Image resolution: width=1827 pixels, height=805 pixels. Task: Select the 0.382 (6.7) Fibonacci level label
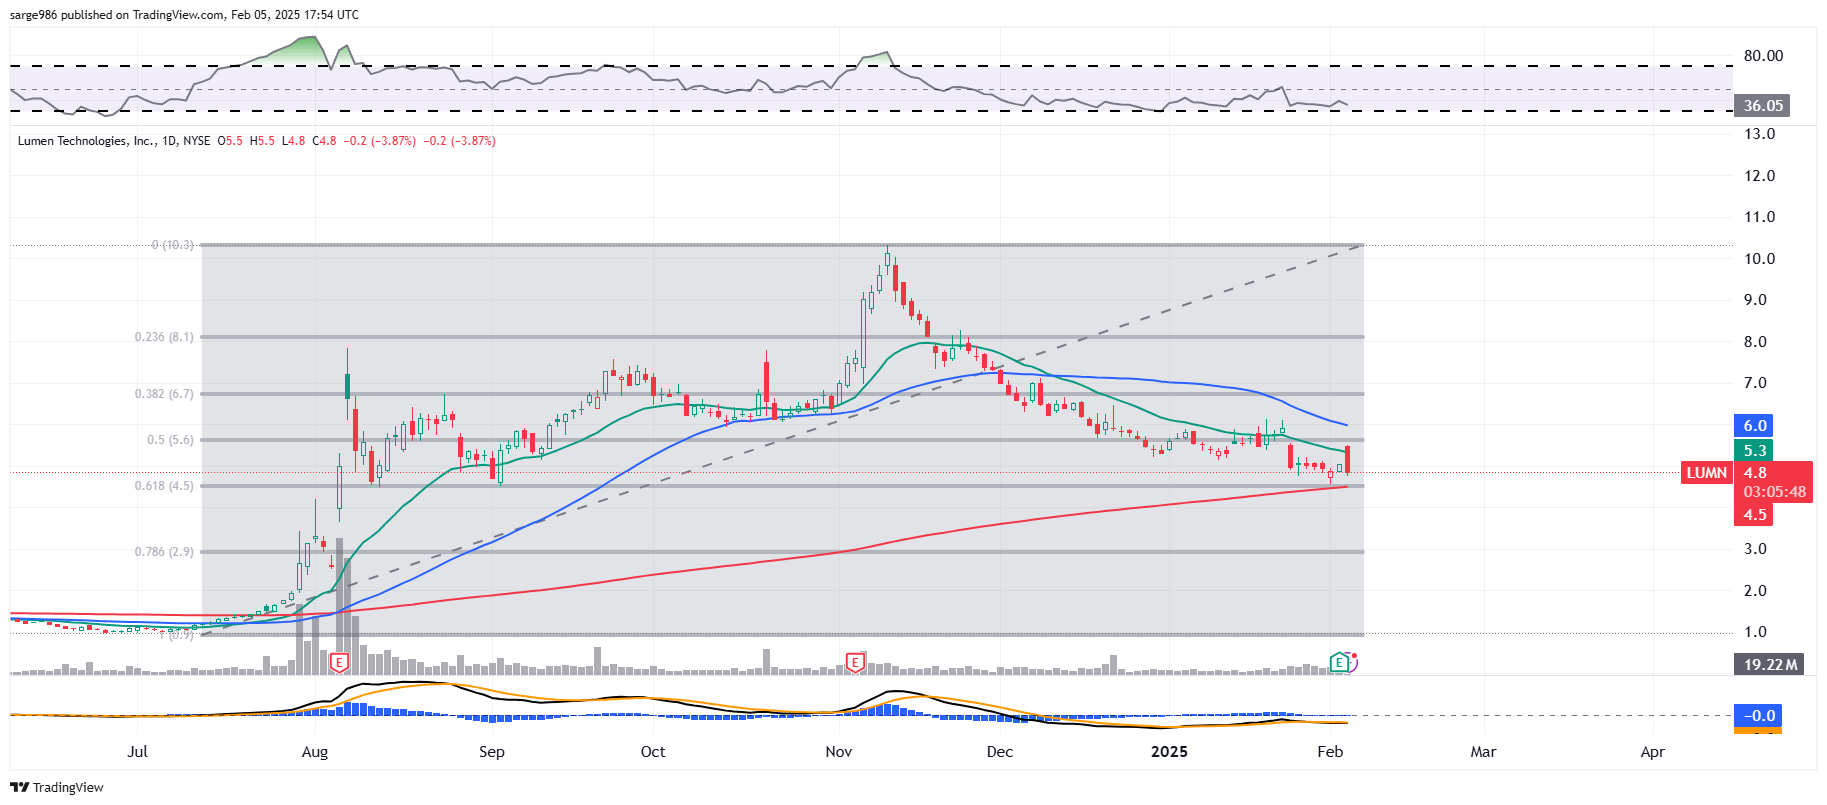164,394
